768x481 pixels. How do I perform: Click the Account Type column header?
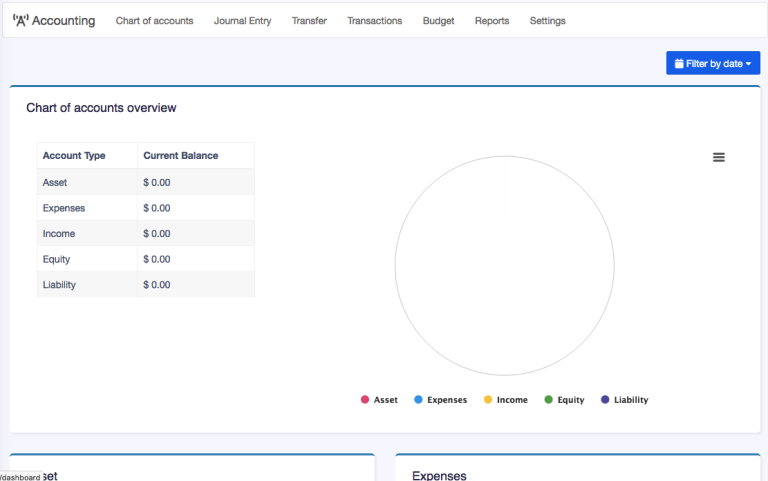click(74, 156)
